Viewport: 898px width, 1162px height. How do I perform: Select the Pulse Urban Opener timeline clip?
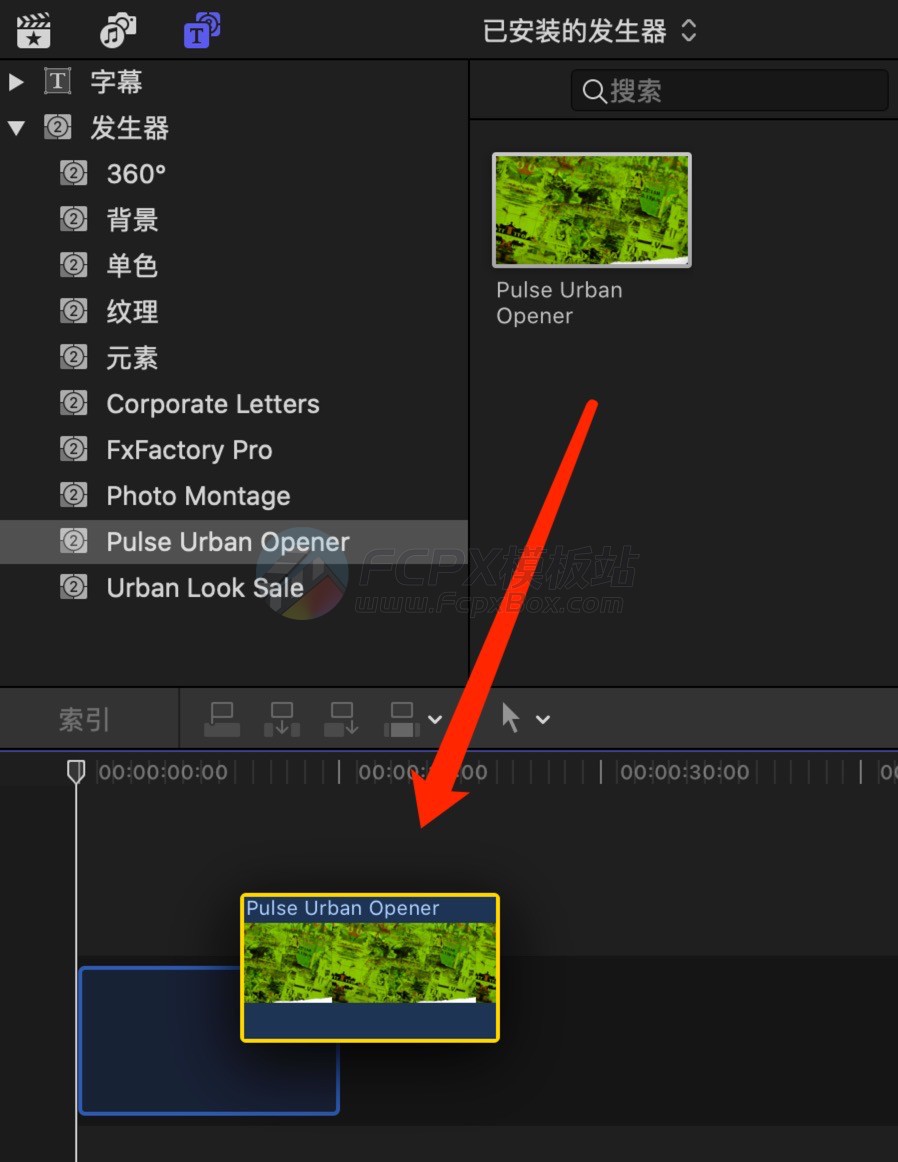pos(370,968)
